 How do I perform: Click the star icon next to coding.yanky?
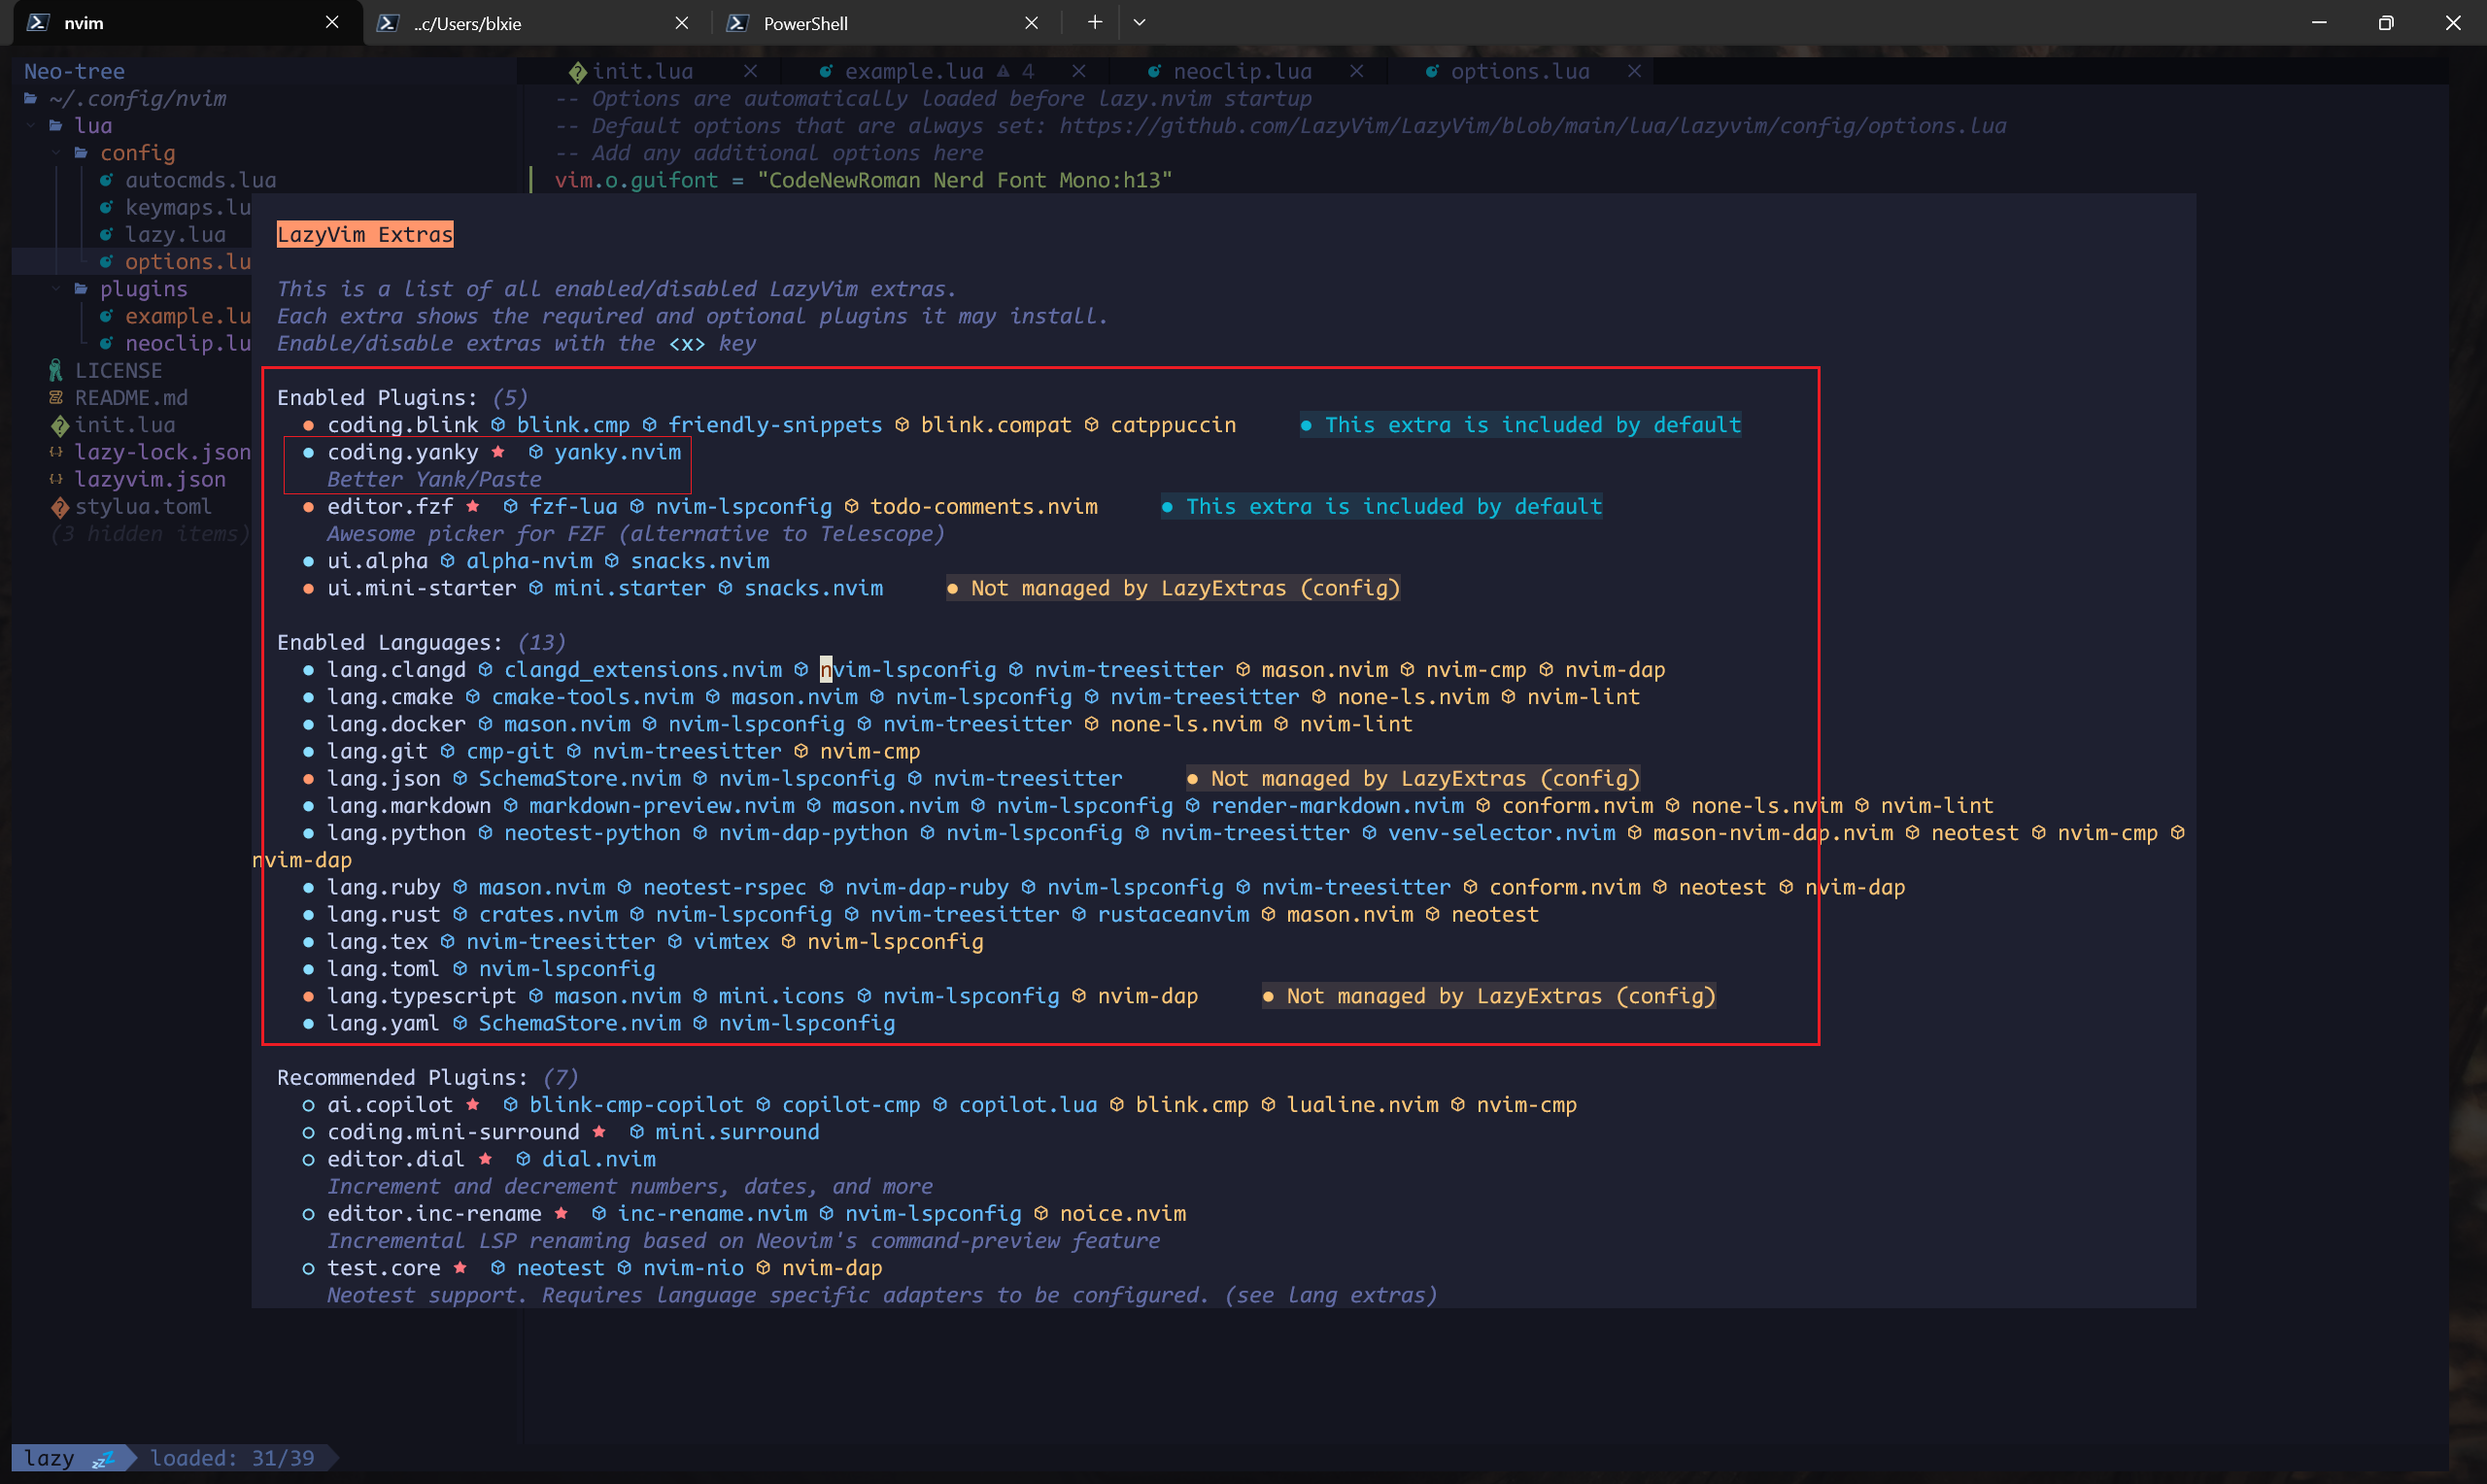[498, 452]
